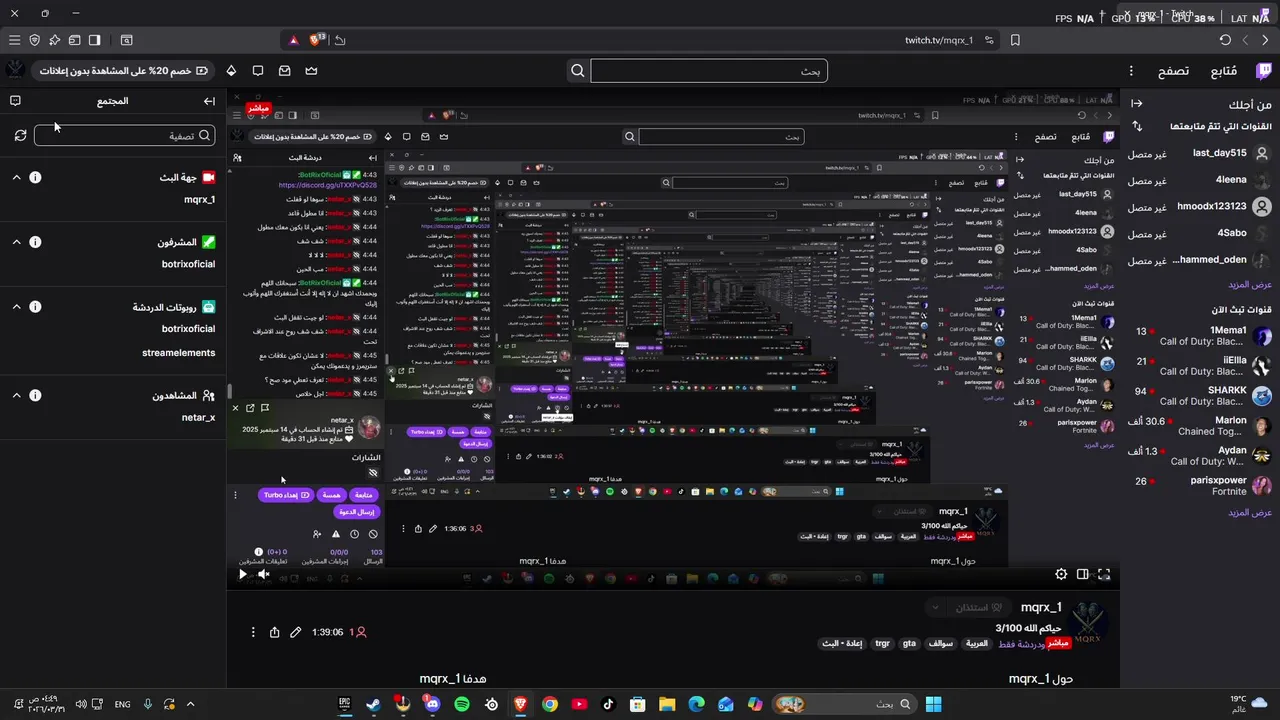Switch to هدفا mqrx_1 goals tab
Image resolution: width=1280 pixels, height=720 pixels.
[x=453, y=678]
